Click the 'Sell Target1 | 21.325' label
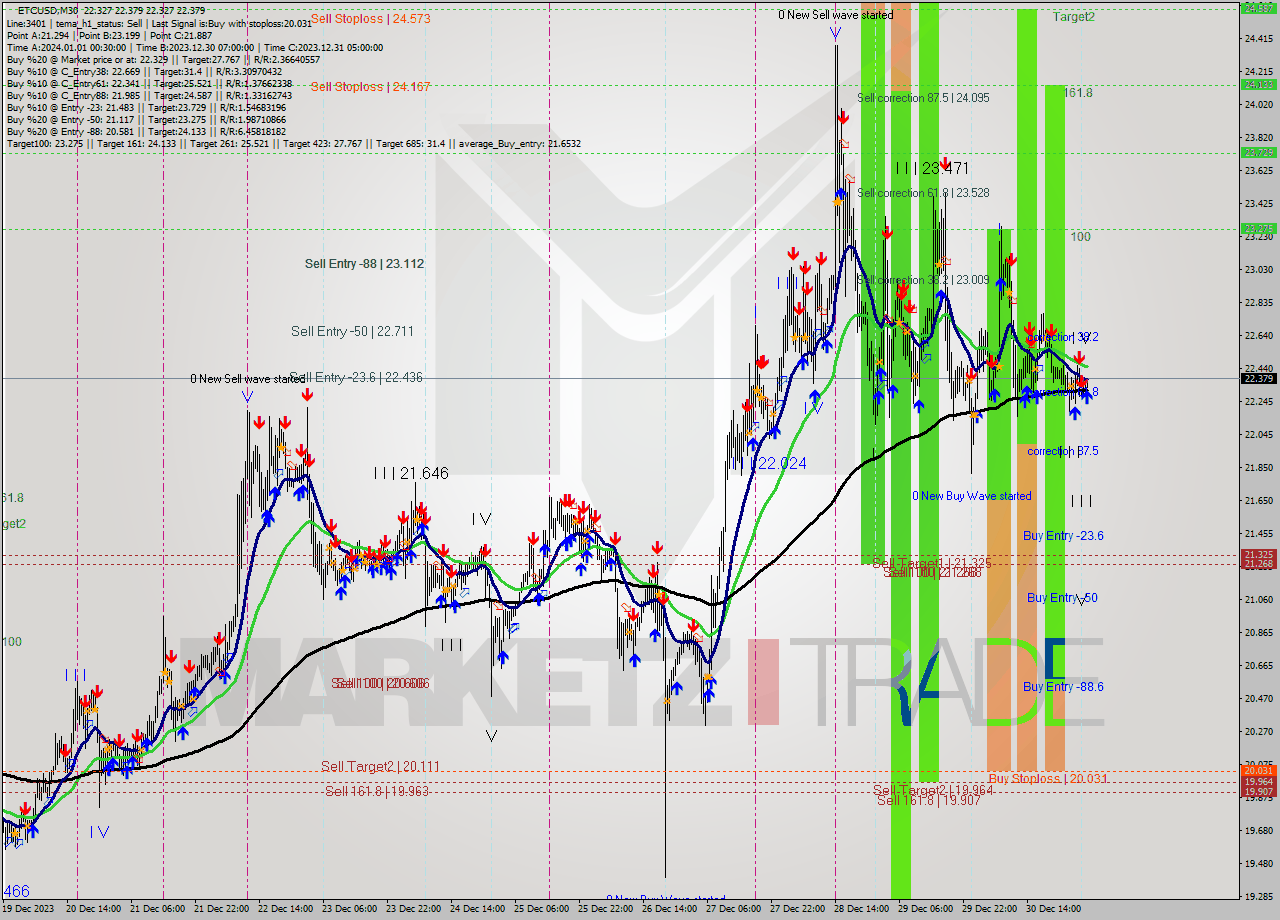The width and height of the screenshot is (1280, 920). tap(933, 563)
